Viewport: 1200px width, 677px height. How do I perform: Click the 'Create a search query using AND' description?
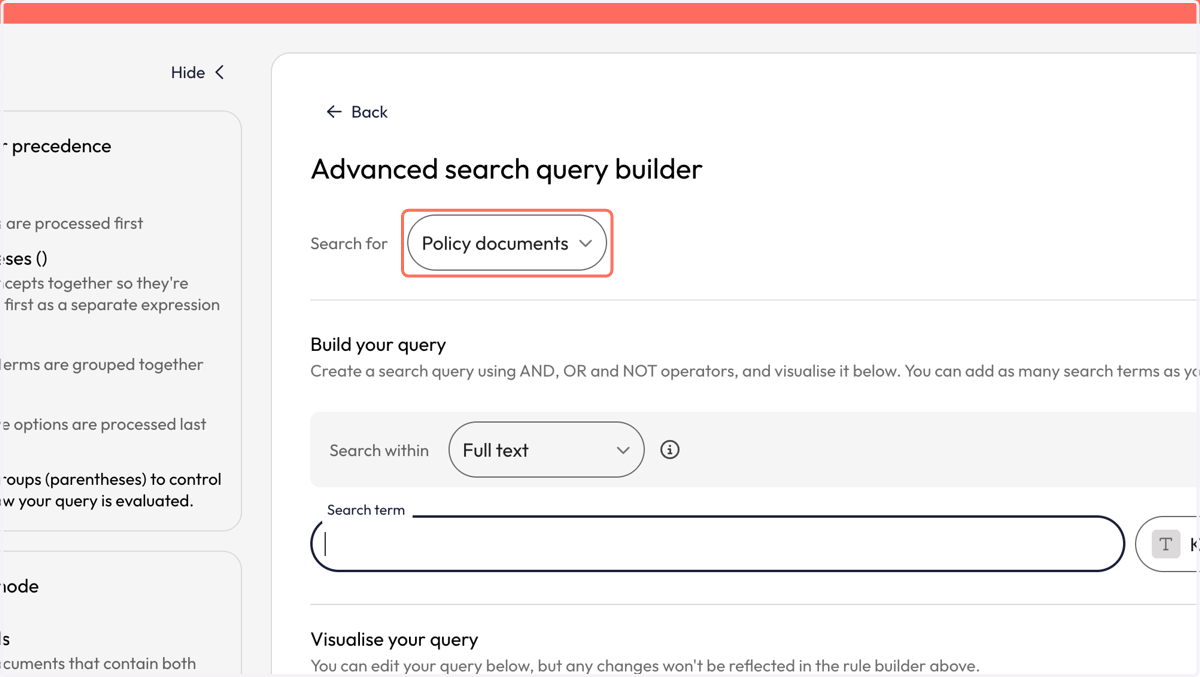coord(755,371)
